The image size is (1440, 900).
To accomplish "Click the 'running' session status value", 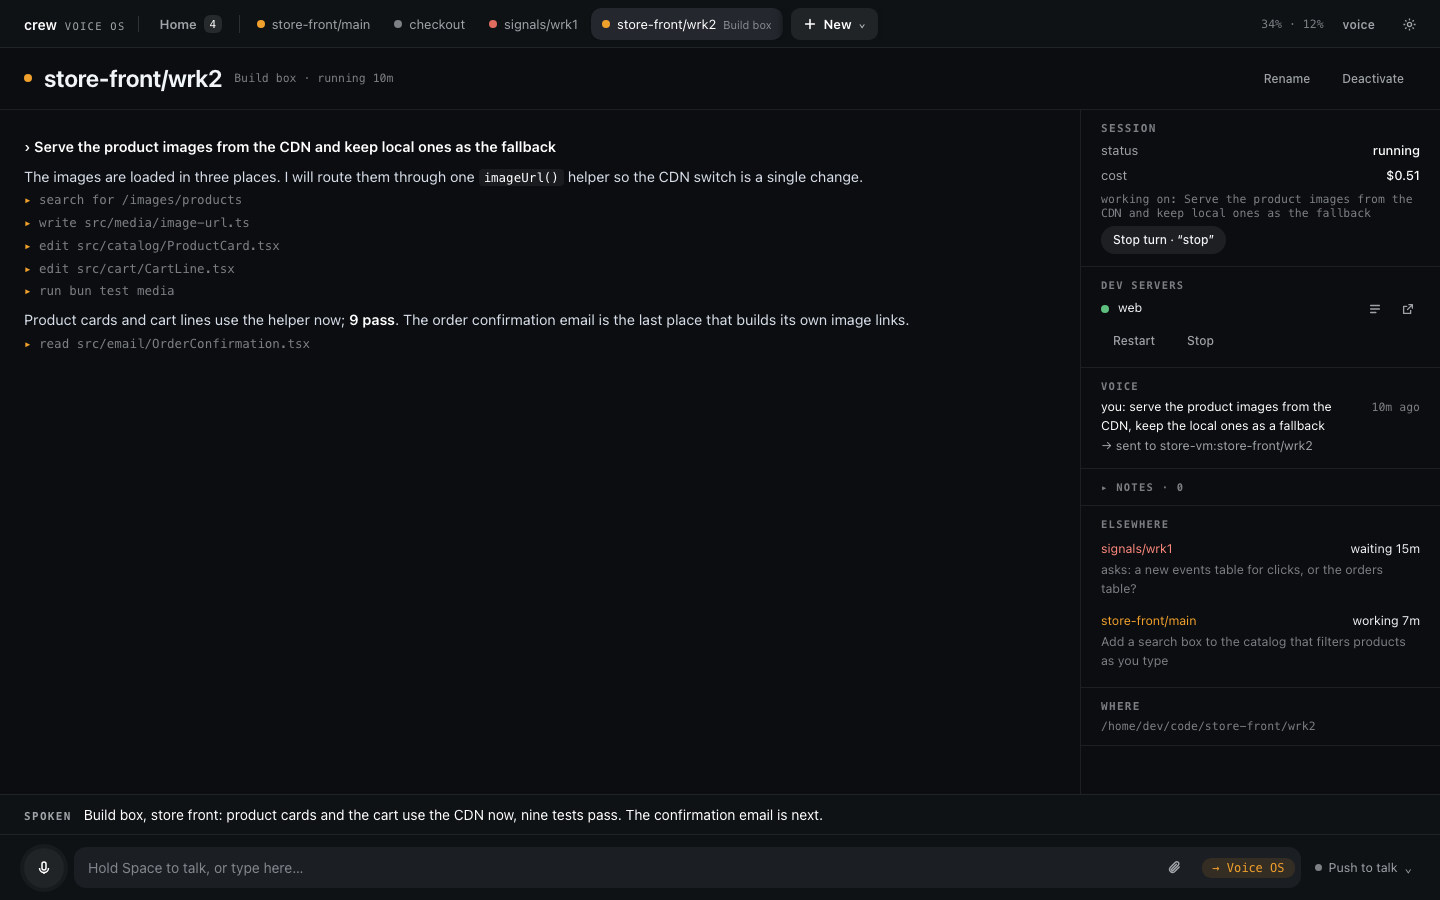I will [1396, 151].
